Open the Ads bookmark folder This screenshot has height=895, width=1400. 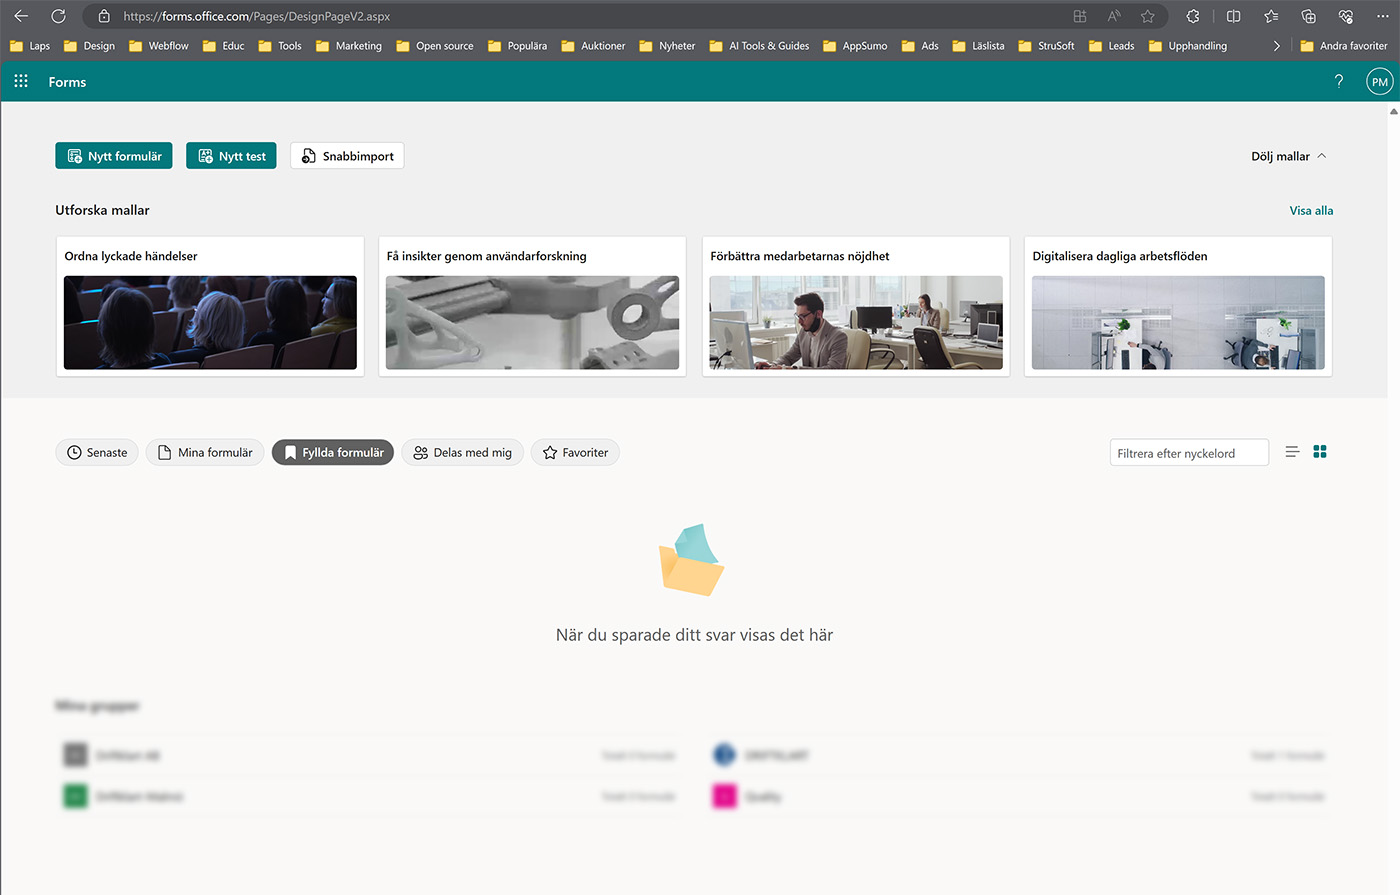coord(920,46)
